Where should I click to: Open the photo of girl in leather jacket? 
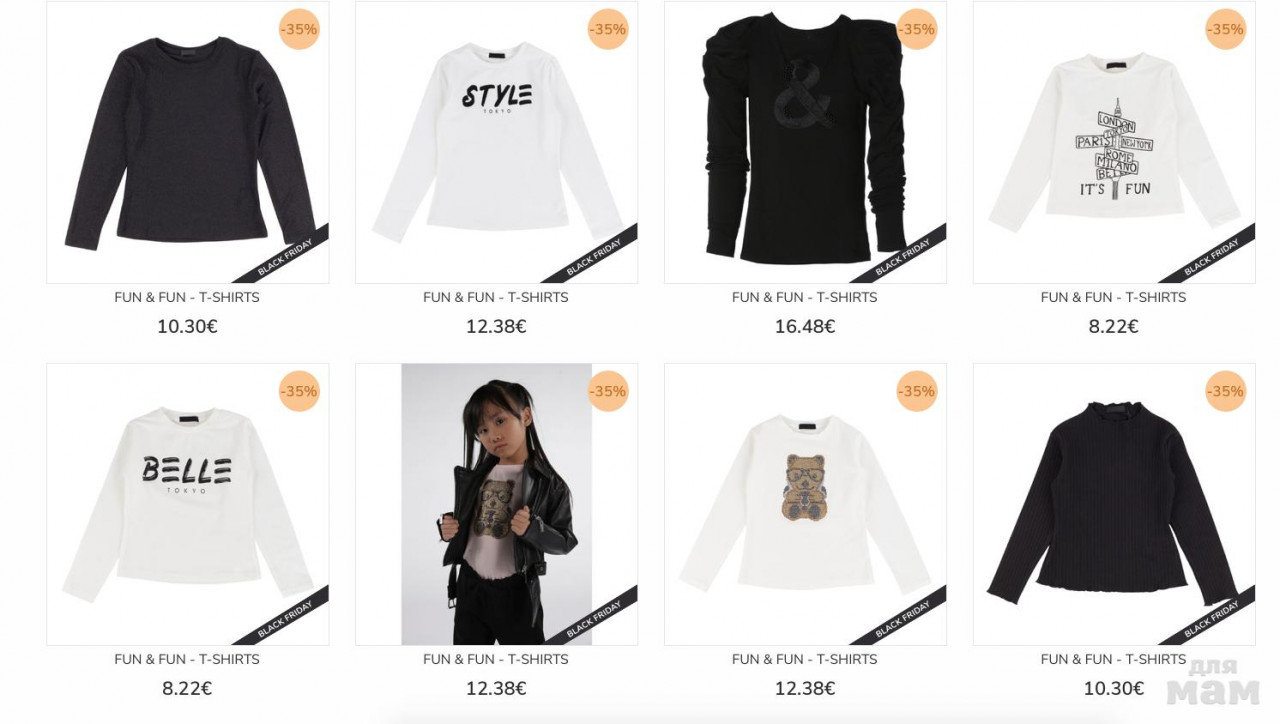click(x=496, y=504)
